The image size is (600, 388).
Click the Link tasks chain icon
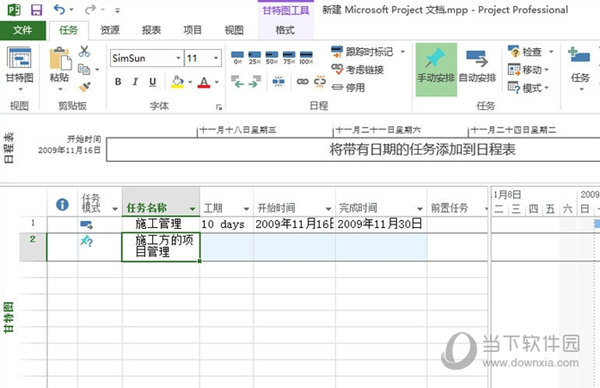tap(302, 81)
